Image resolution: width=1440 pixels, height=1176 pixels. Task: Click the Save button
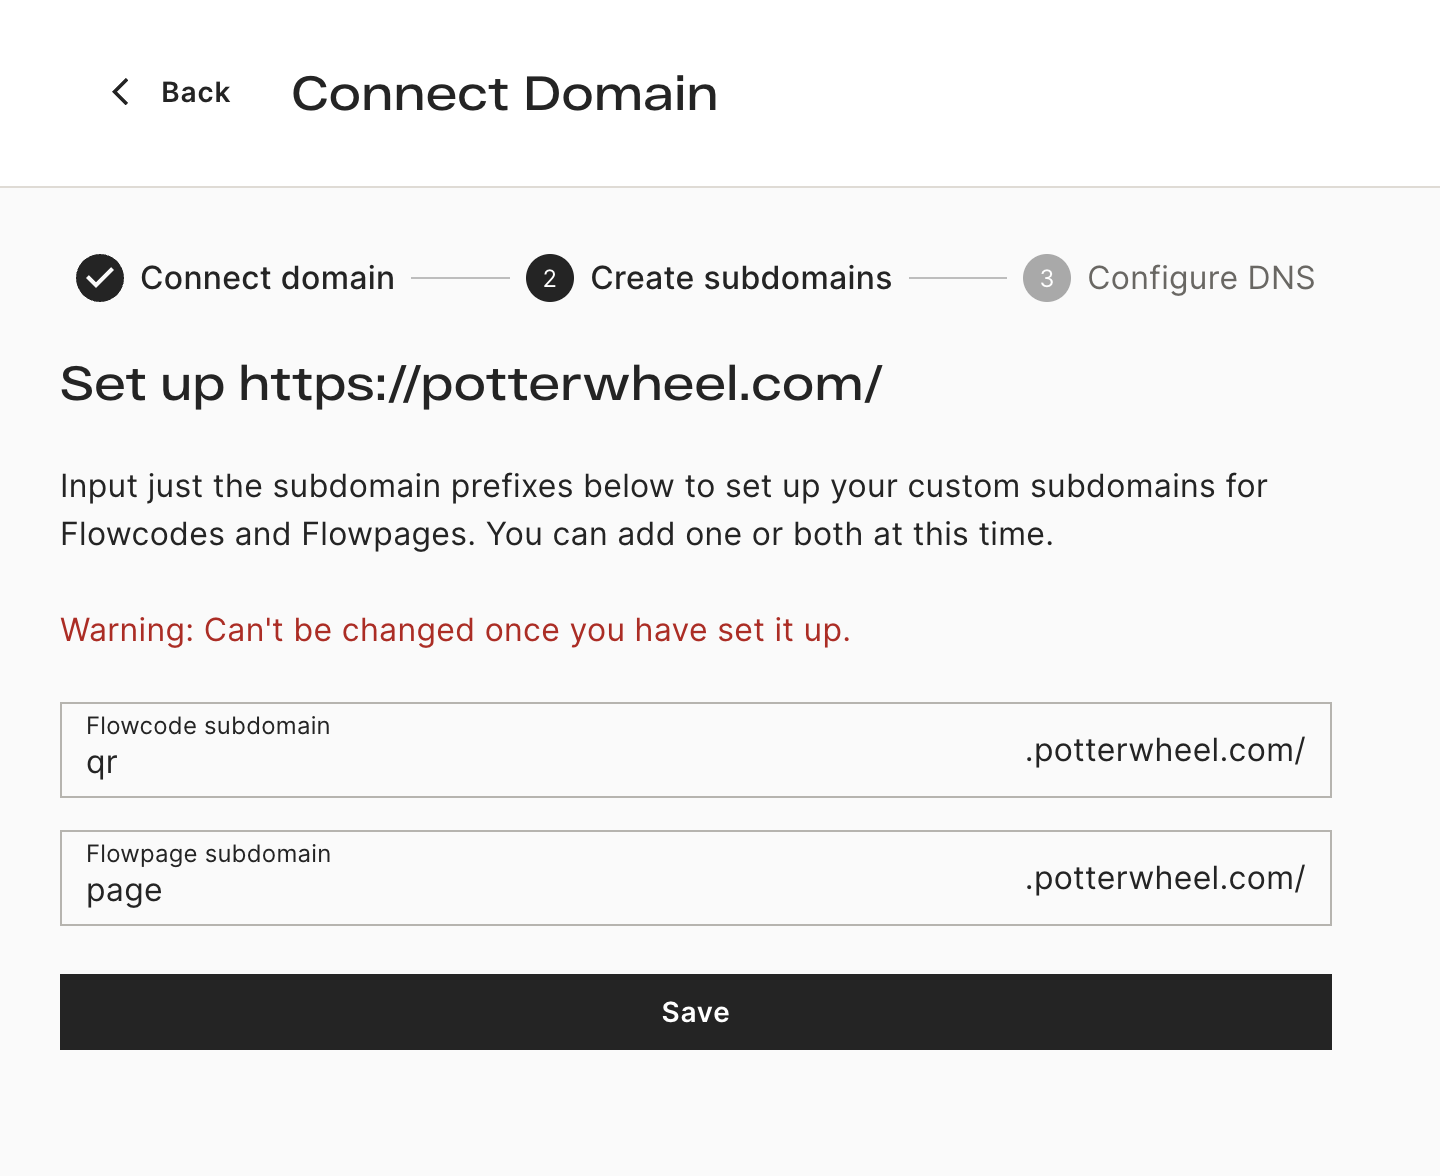tap(696, 1012)
